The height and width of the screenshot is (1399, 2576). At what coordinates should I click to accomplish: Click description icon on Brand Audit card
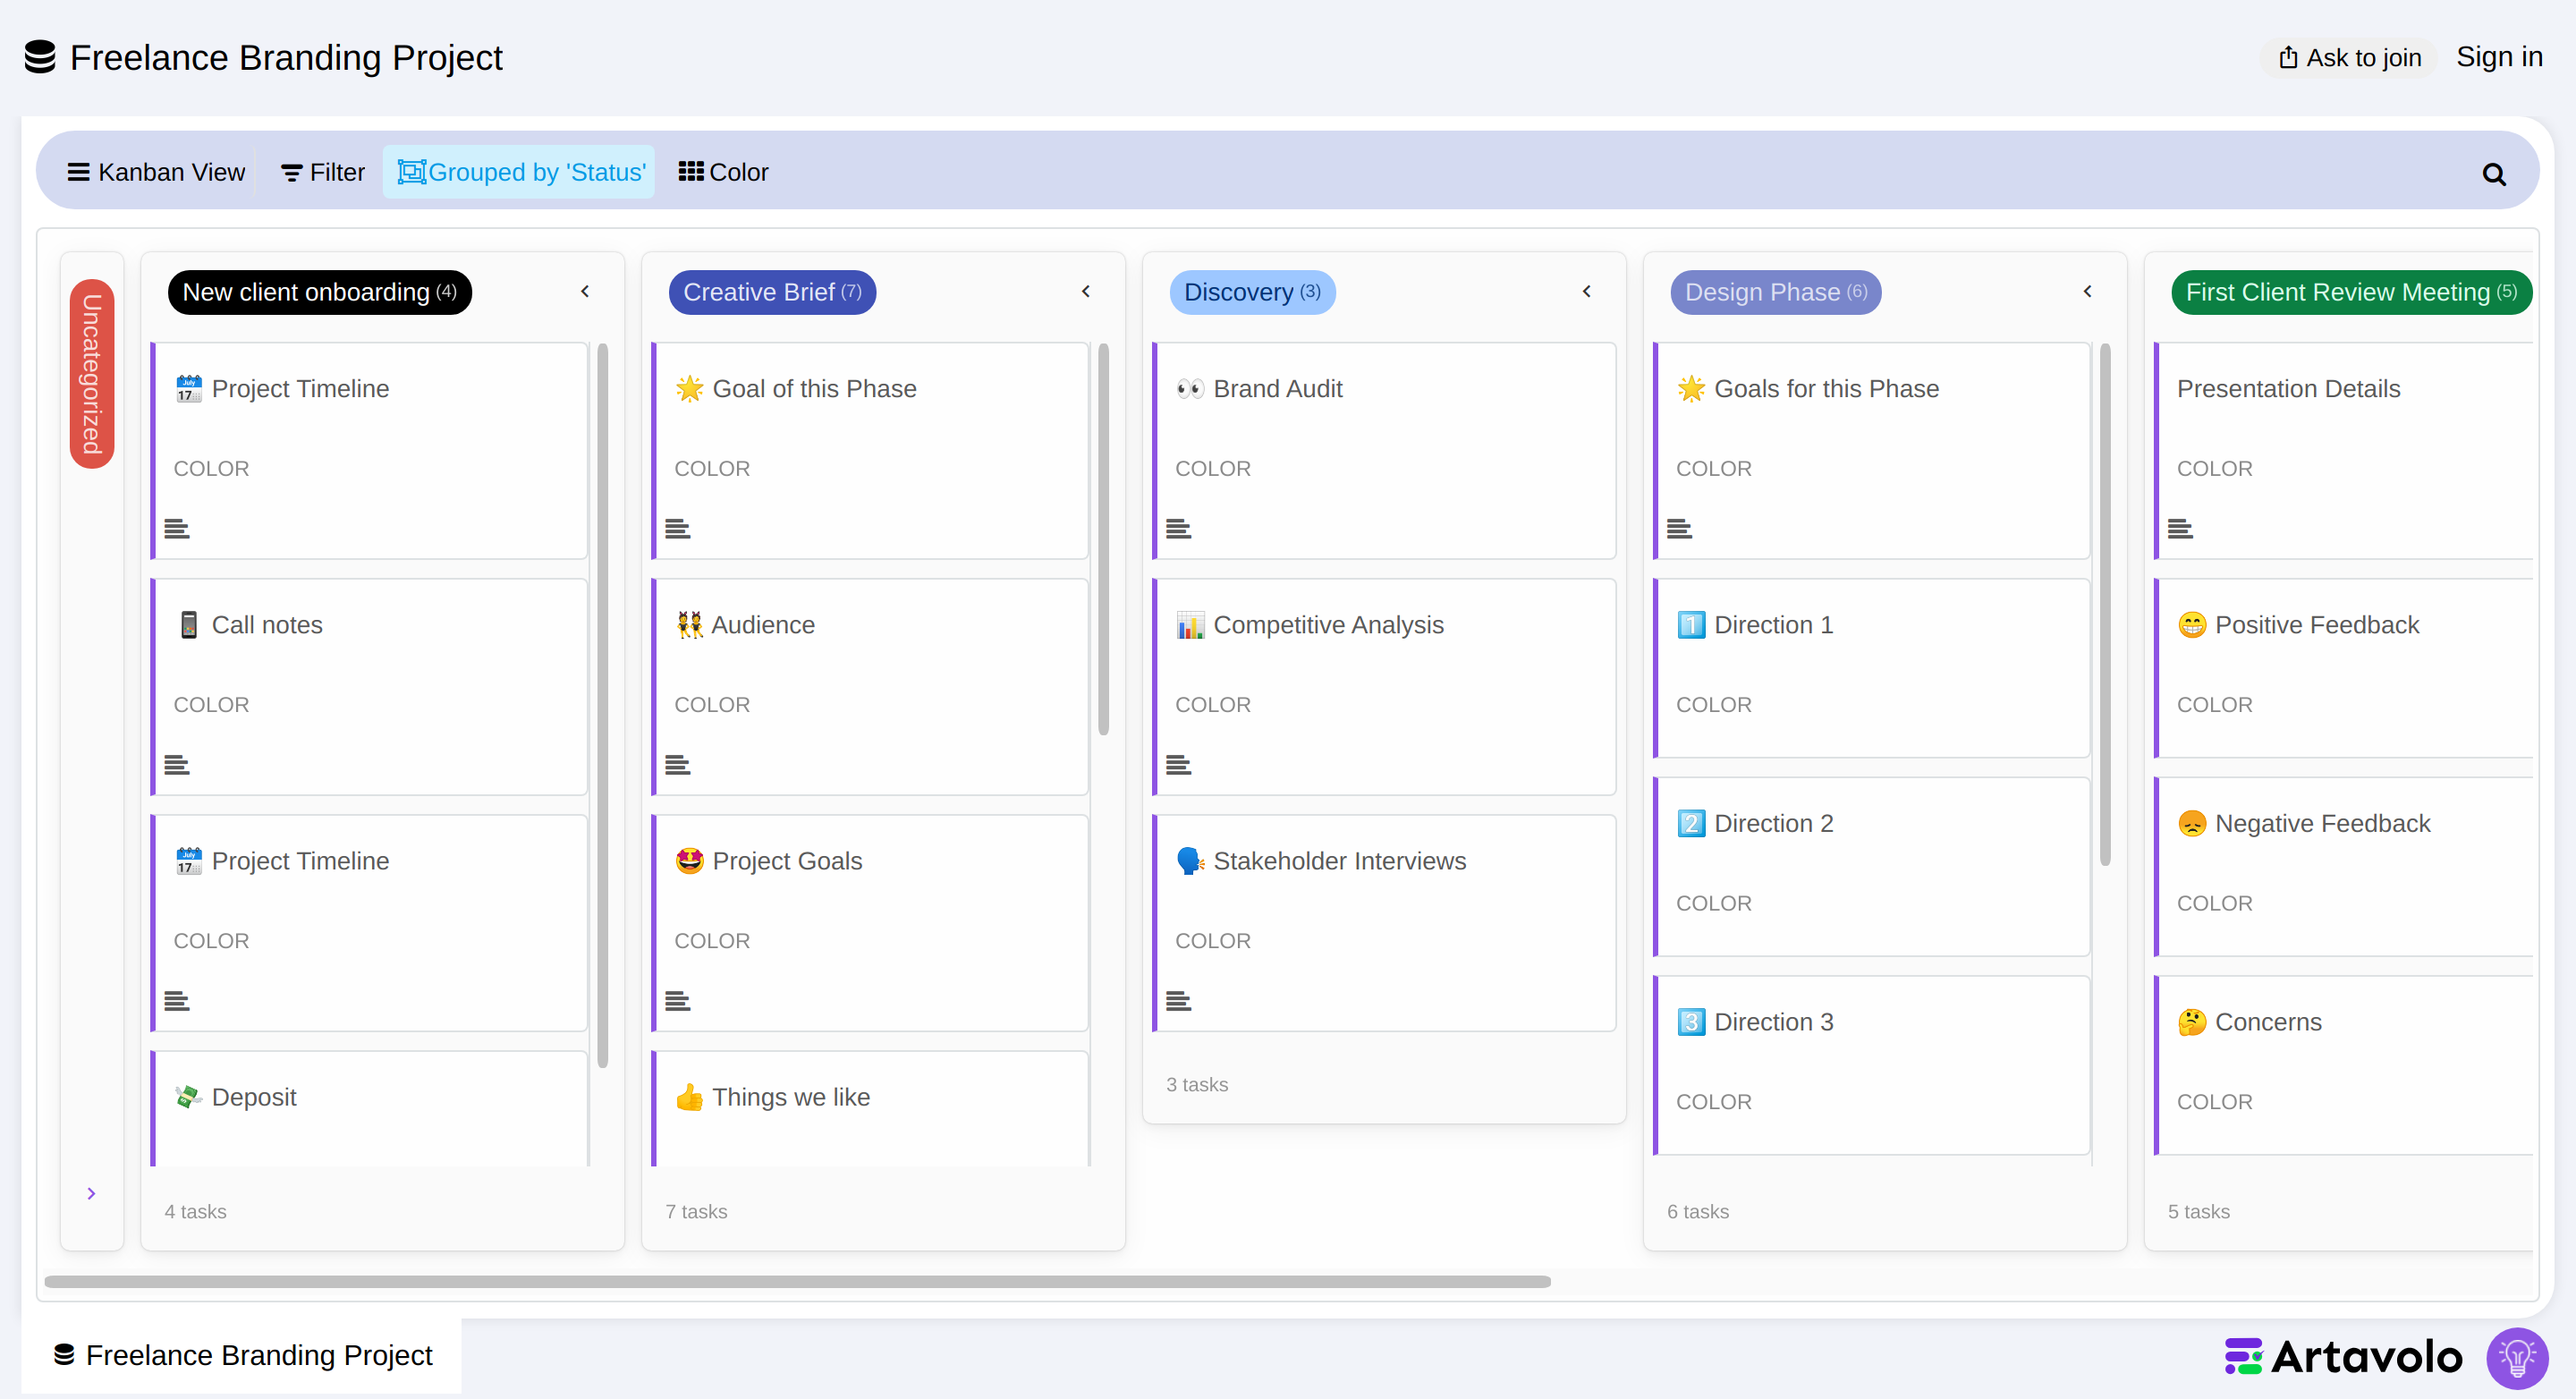tap(1178, 528)
